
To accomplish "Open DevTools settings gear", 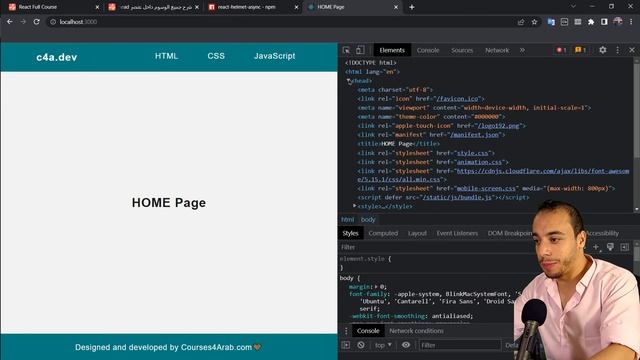I will coord(602,50).
